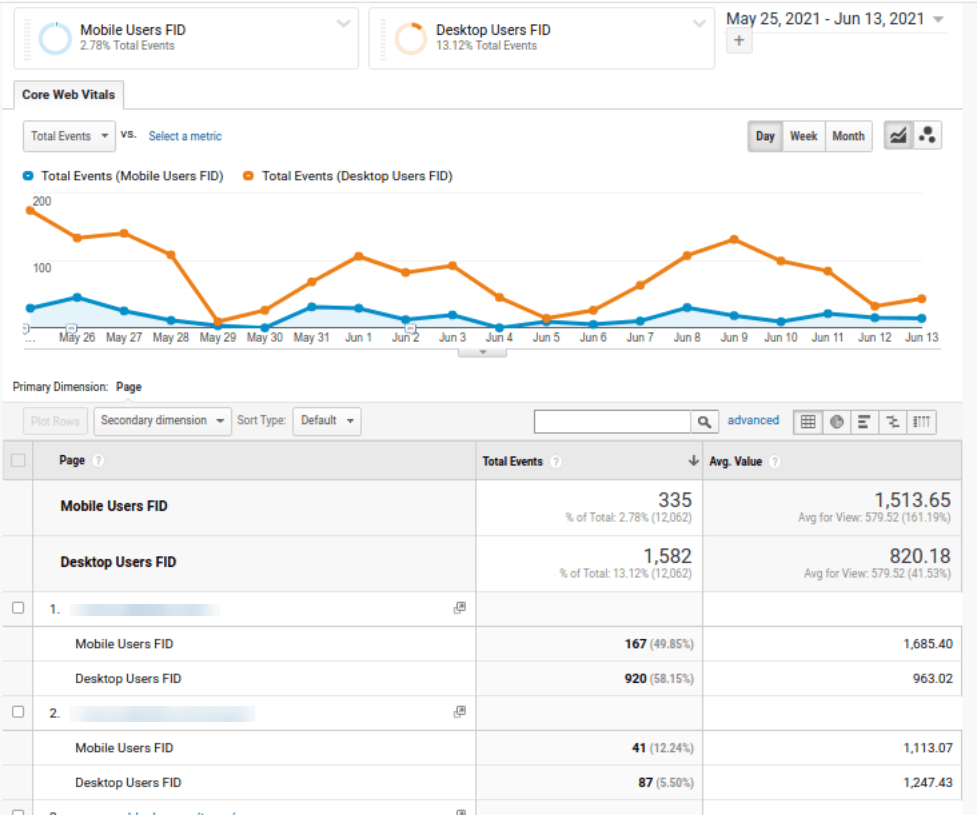The height and width of the screenshot is (815, 977).
Task: Toggle the select-all header checkbox
Action: (18, 461)
